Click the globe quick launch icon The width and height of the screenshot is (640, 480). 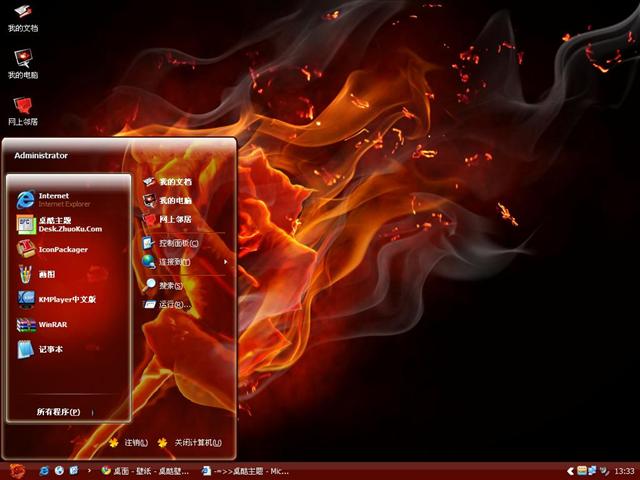point(59,471)
